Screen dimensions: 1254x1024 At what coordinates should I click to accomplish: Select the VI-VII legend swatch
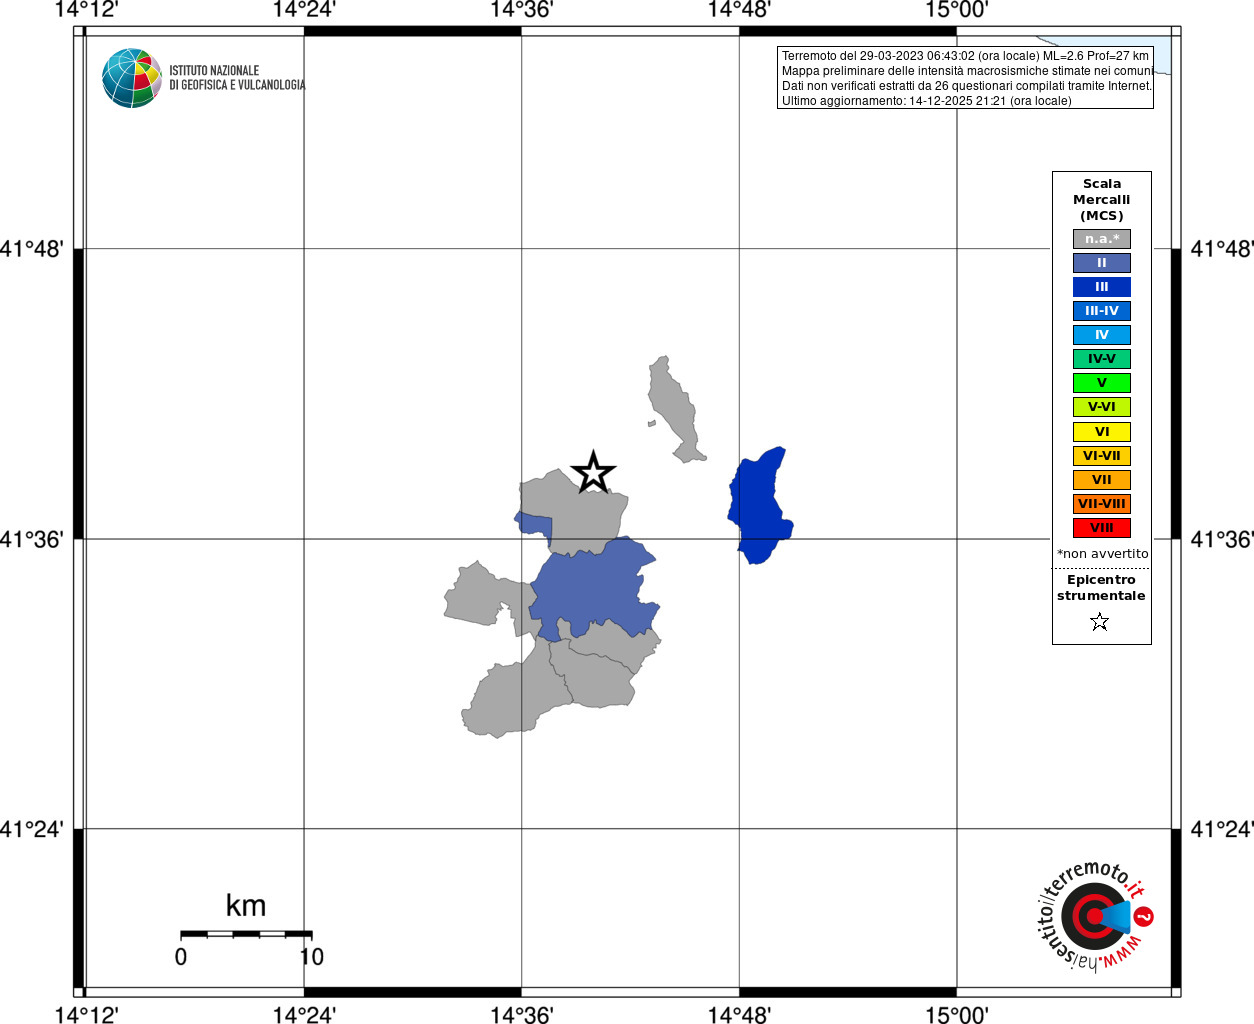1102,456
